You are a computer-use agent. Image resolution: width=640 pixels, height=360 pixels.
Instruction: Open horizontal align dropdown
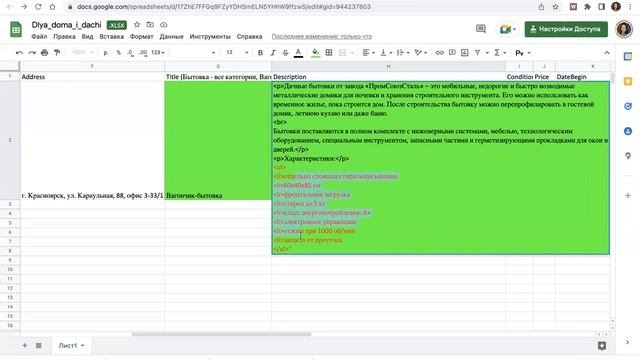tap(369, 53)
